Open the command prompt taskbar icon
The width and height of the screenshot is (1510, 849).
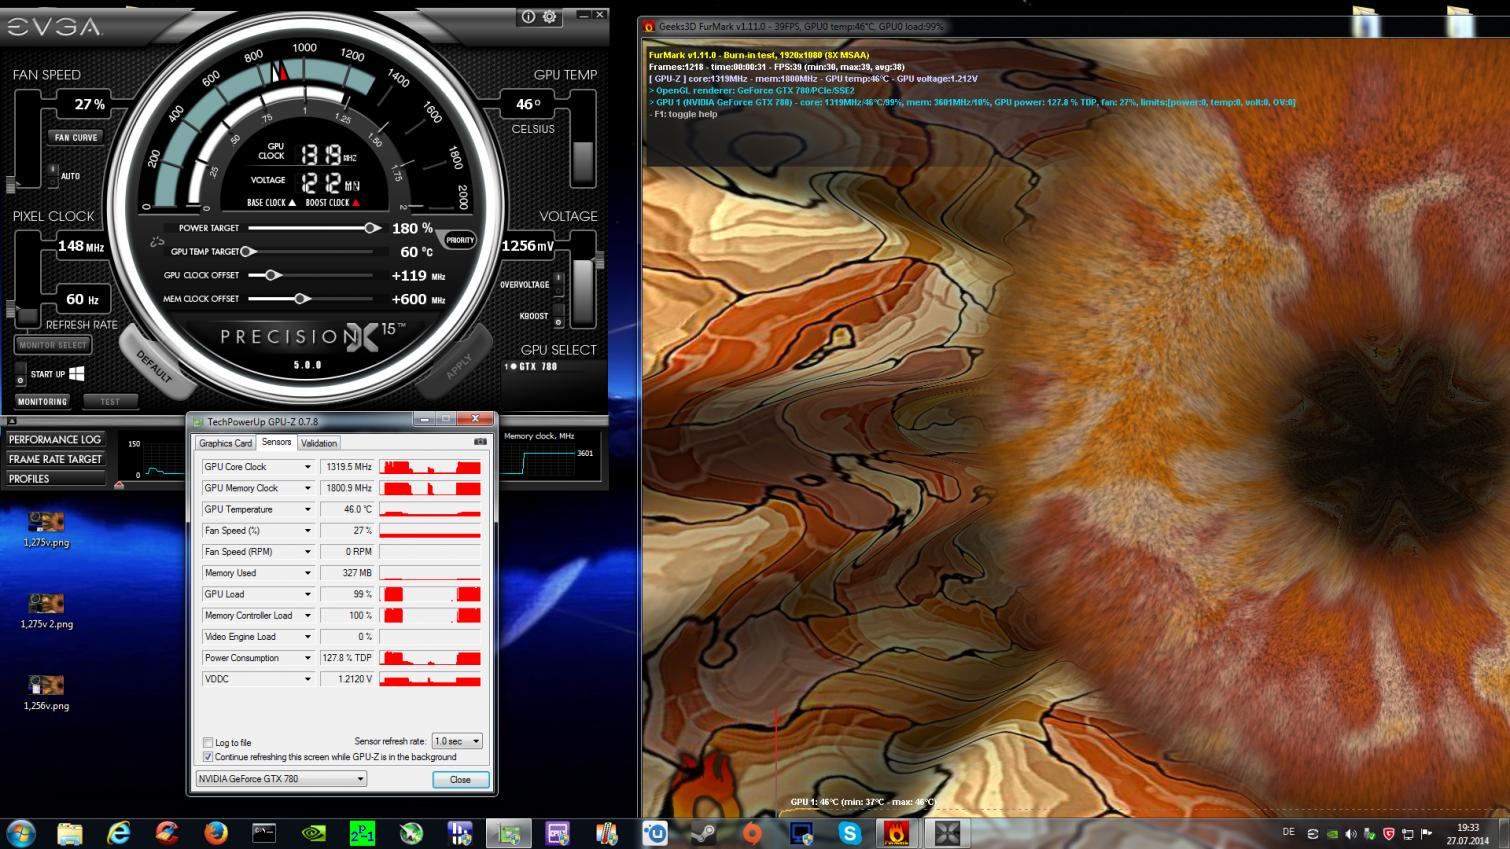[264, 832]
